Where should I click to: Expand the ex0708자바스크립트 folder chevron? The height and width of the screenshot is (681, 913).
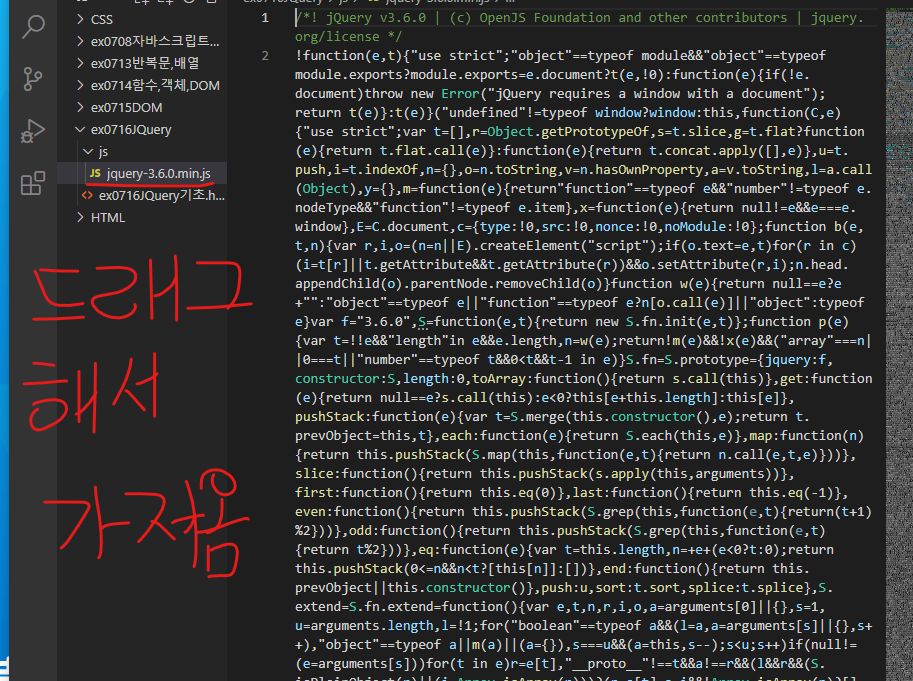(x=80, y=41)
